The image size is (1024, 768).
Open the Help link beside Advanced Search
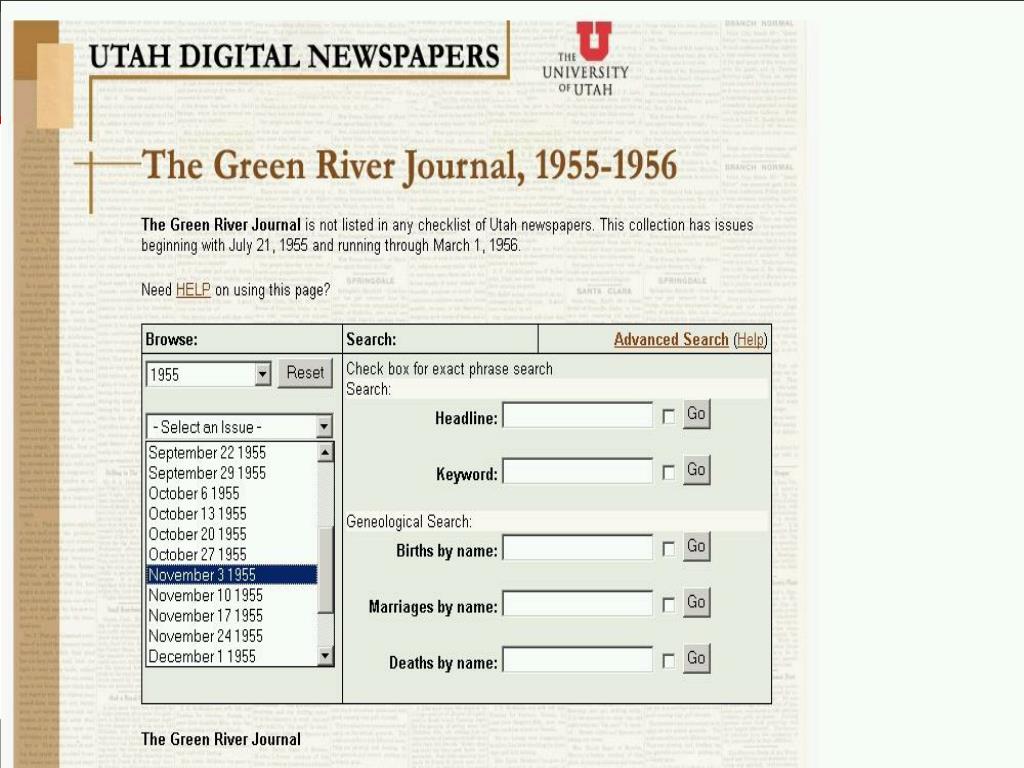click(x=750, y=340)
